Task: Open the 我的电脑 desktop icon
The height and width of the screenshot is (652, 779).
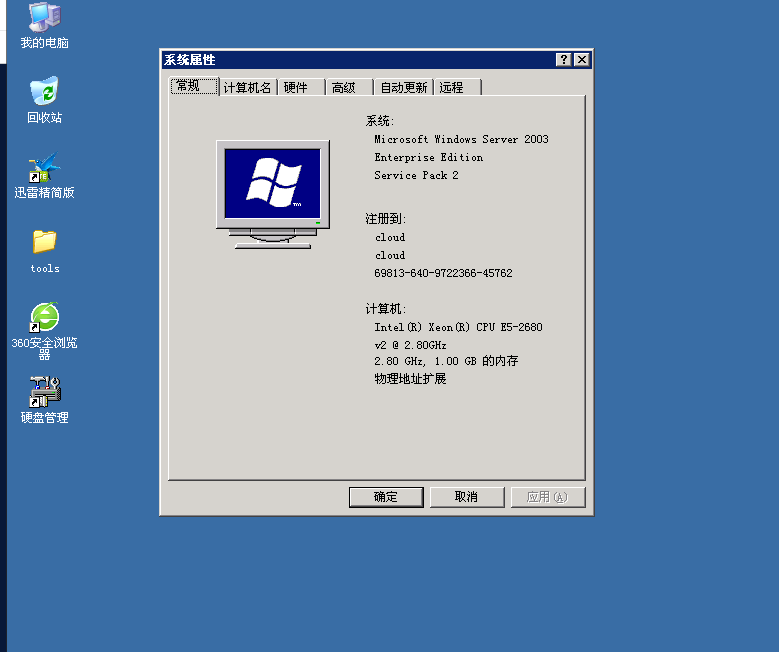Action: (44, 17)
